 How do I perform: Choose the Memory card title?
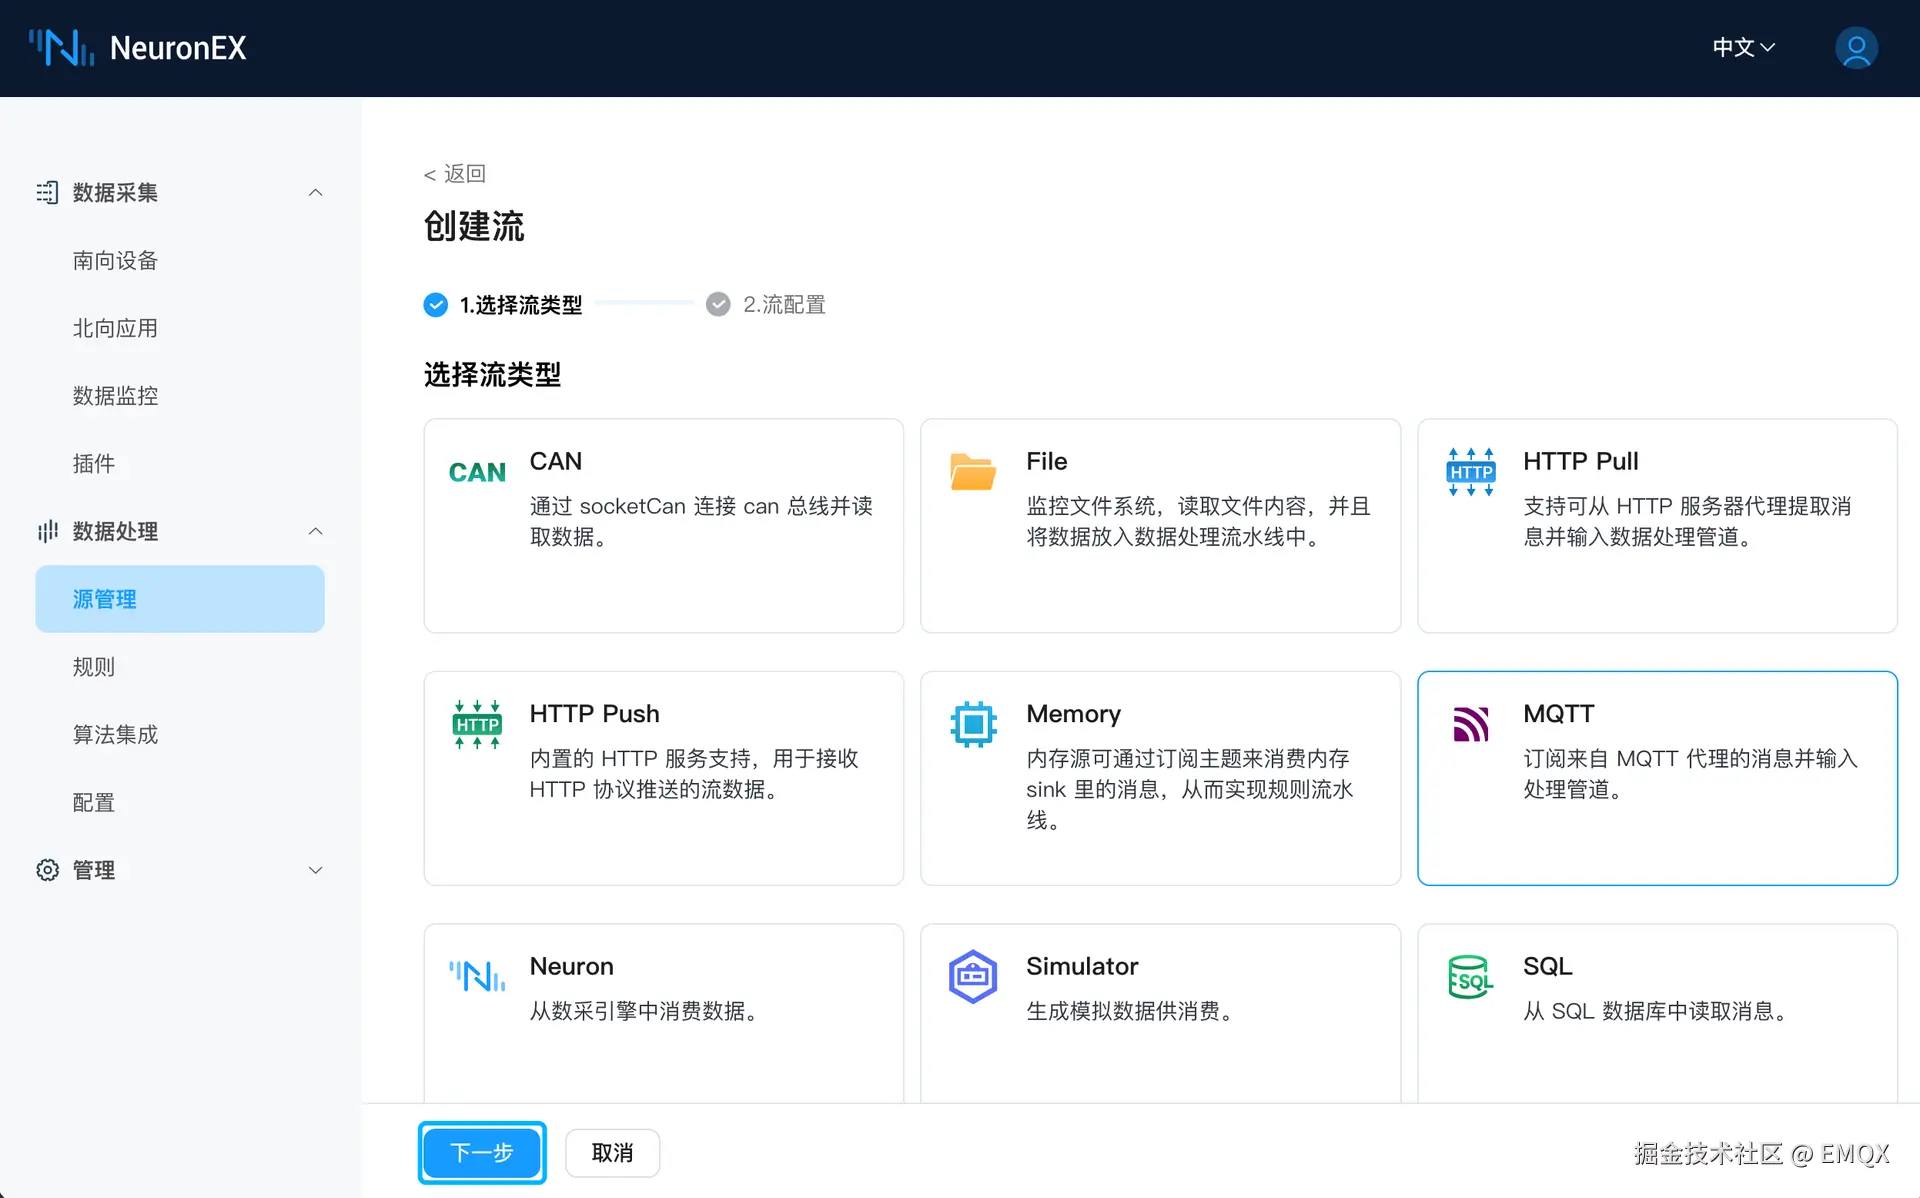click(1073, 713)
